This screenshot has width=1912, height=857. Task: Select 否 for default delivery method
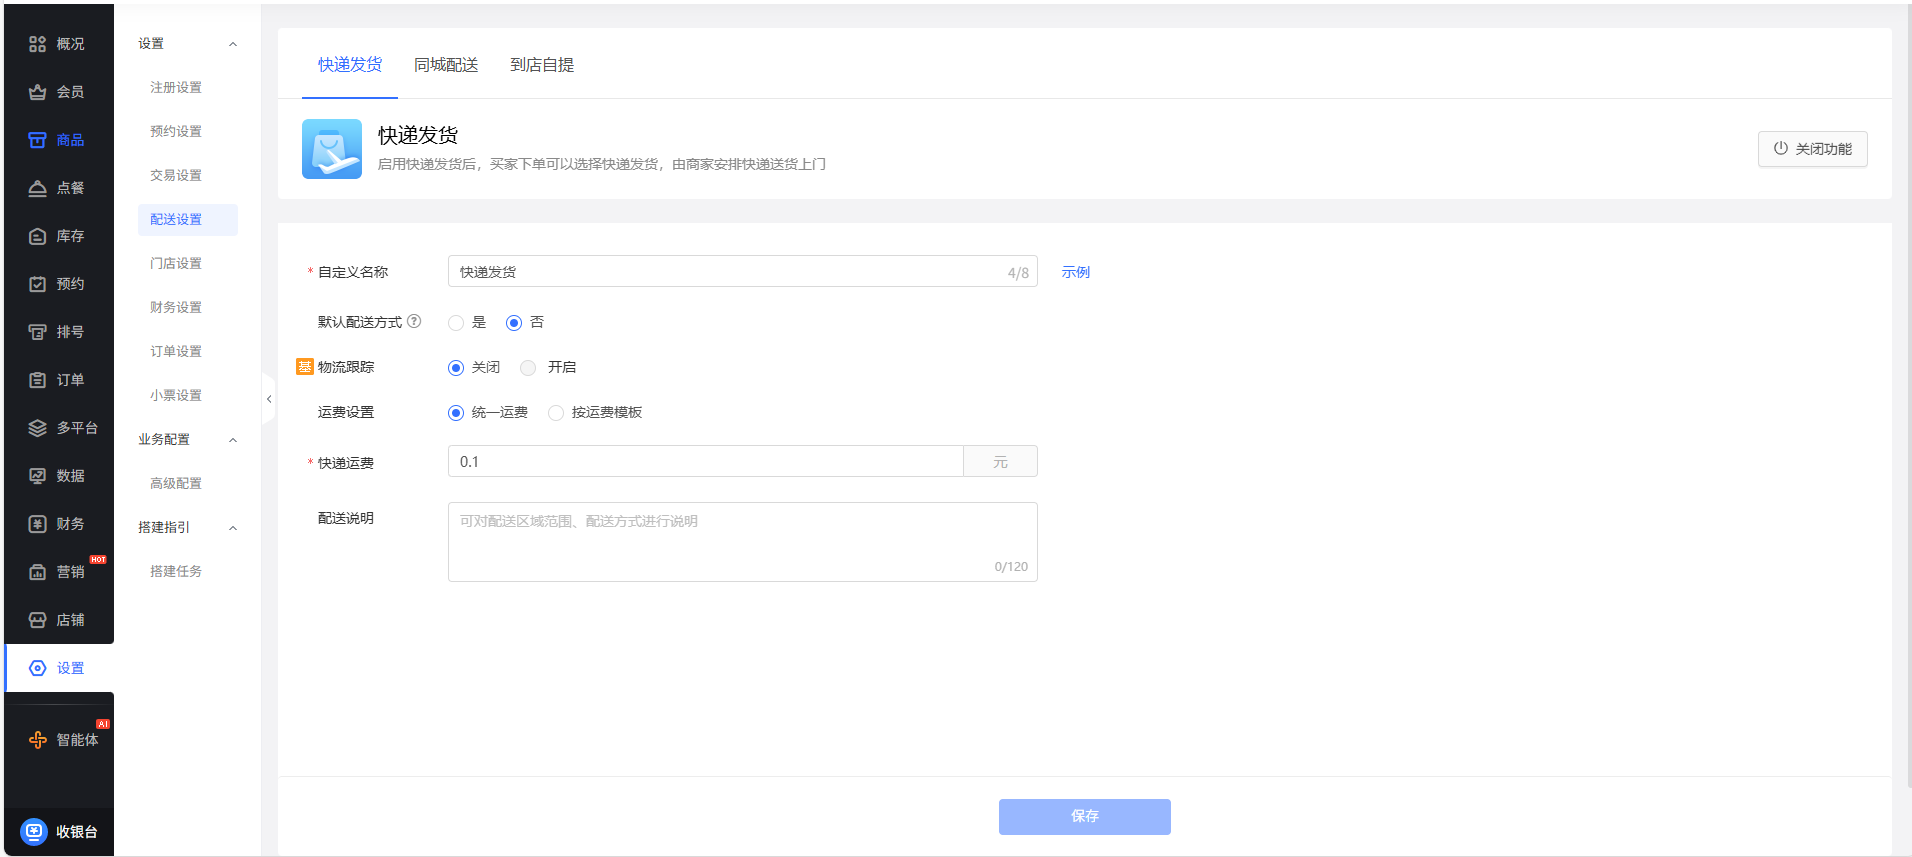pyautogui.click(x=514, y=322)
